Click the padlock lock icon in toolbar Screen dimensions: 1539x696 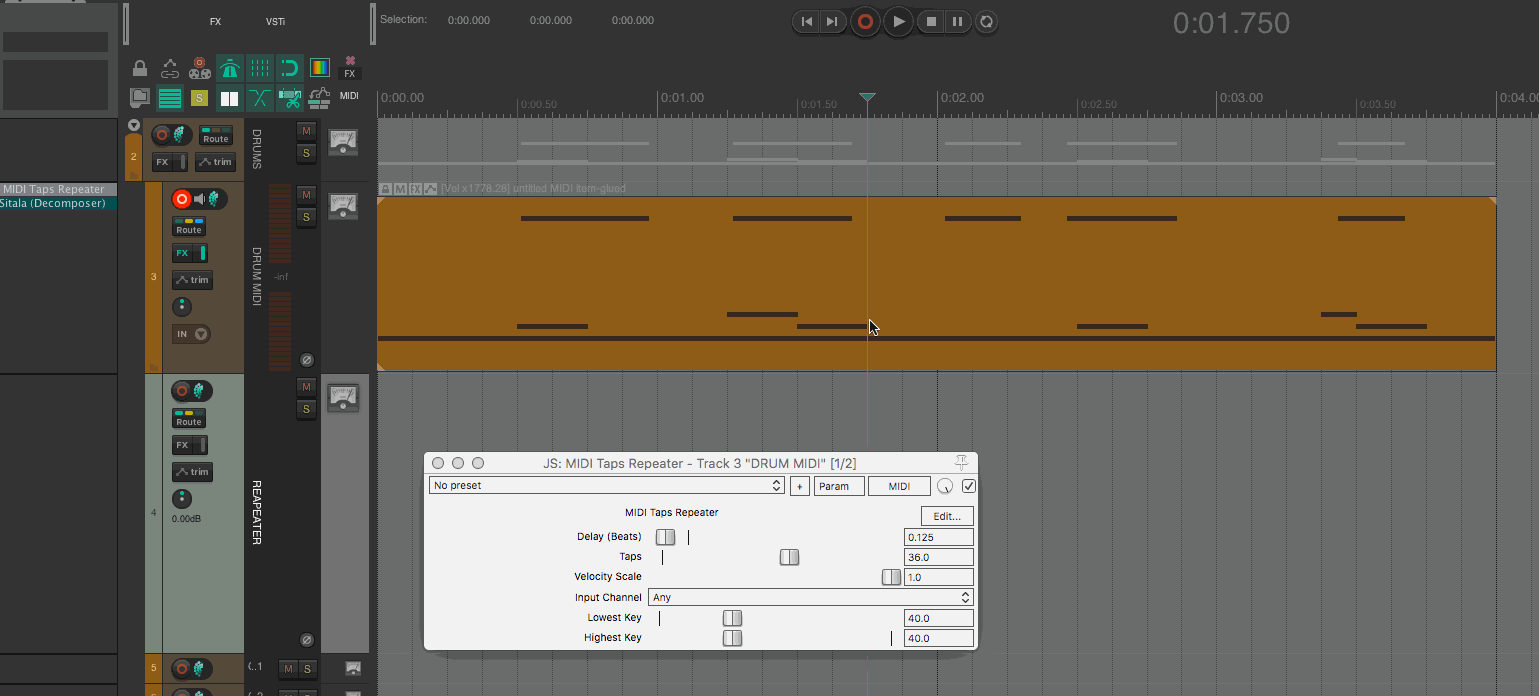[x=140, y=69]
